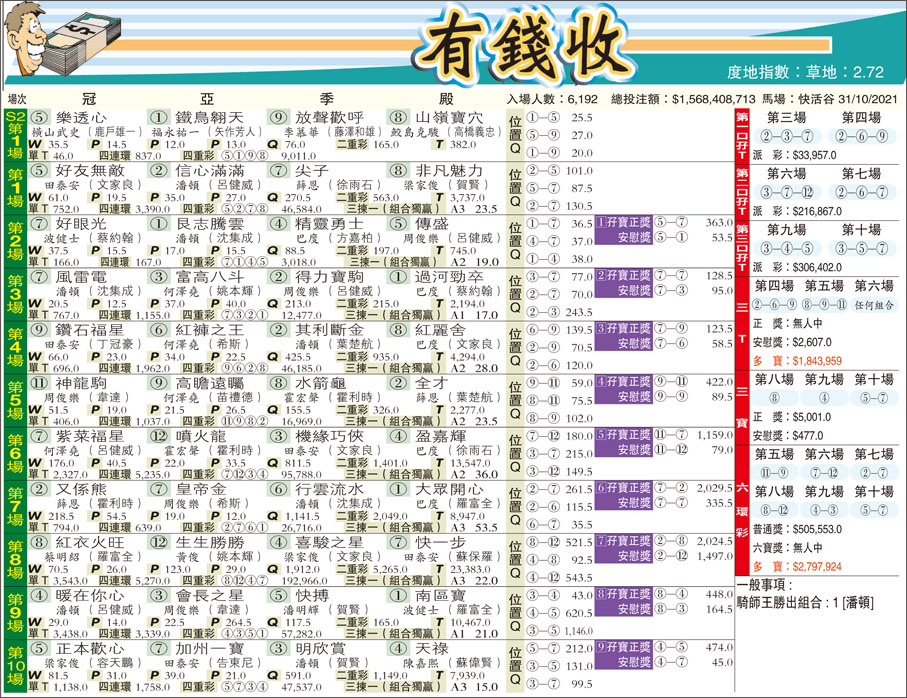Image resolution: width=907 pixels, height=698 pixels.
Task: Click horse name 正本歡心
Action: [x=90, y=649]
